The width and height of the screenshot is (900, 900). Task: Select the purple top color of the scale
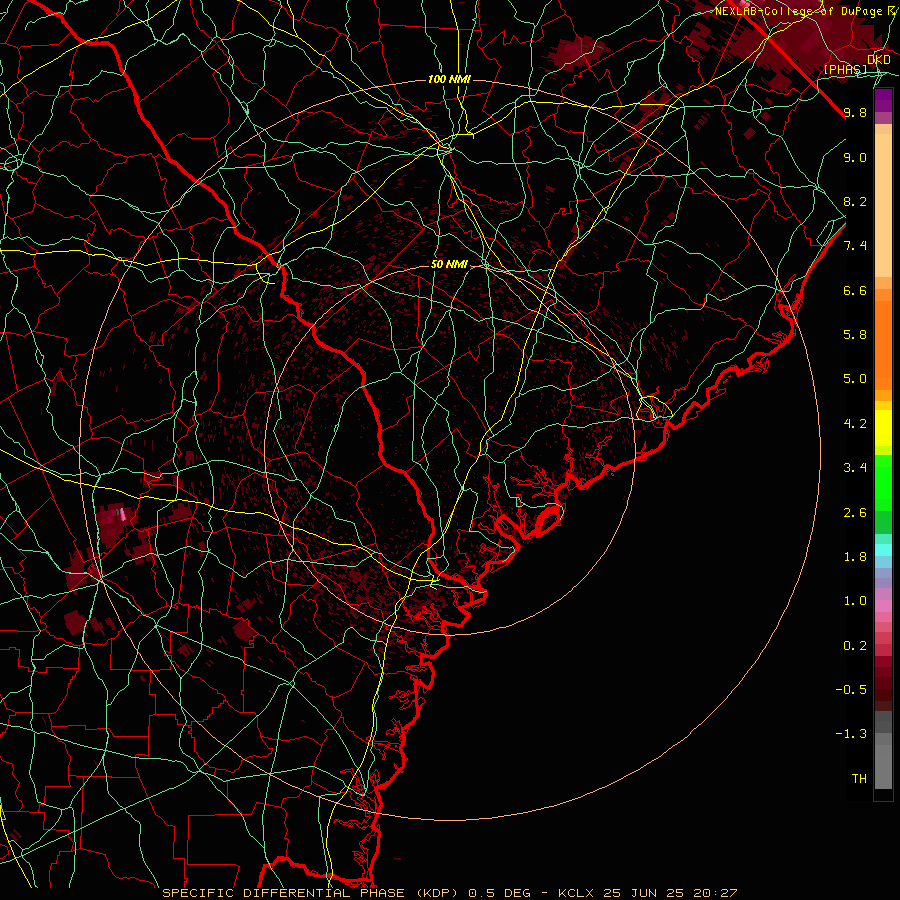tap(883, 99)
